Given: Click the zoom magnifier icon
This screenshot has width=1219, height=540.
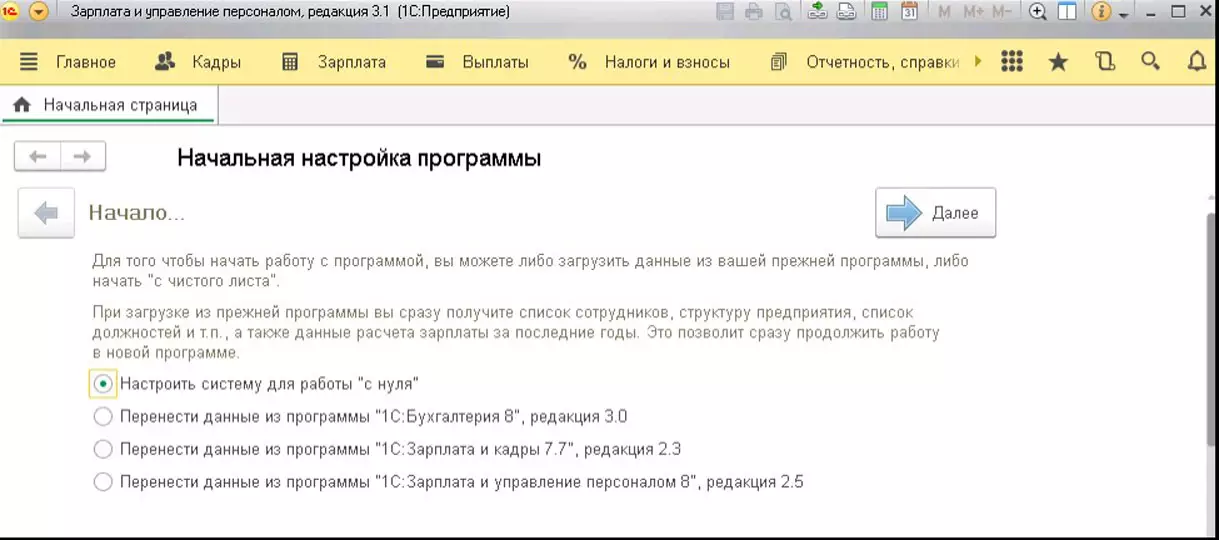Looking at the screenshot, I should click(x=1038, y=12).
